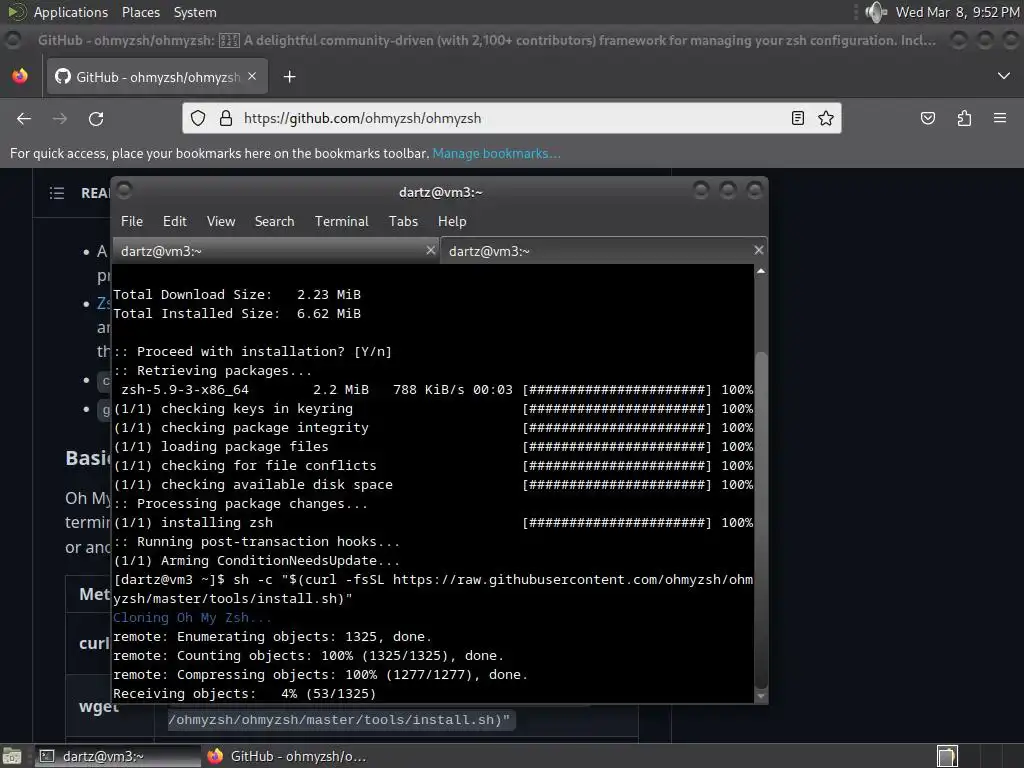Click the show desktop icon in taskbar
The height and width of the screenshot is (768, 1024).
[12, 756]
